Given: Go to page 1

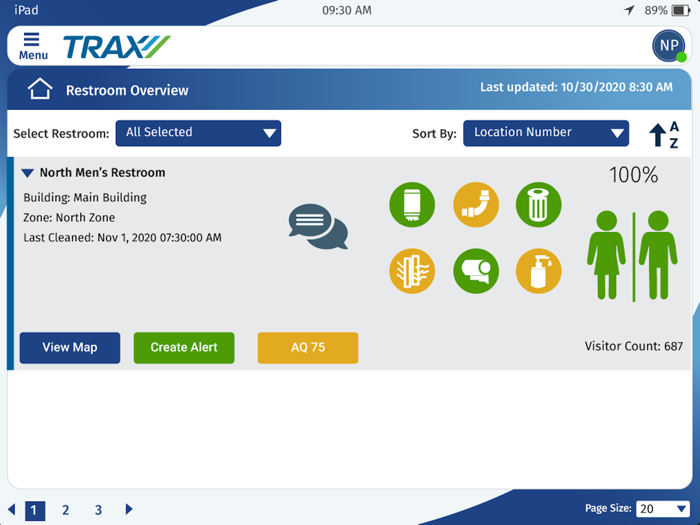Looking at the screenshot, I should point(35,510).
